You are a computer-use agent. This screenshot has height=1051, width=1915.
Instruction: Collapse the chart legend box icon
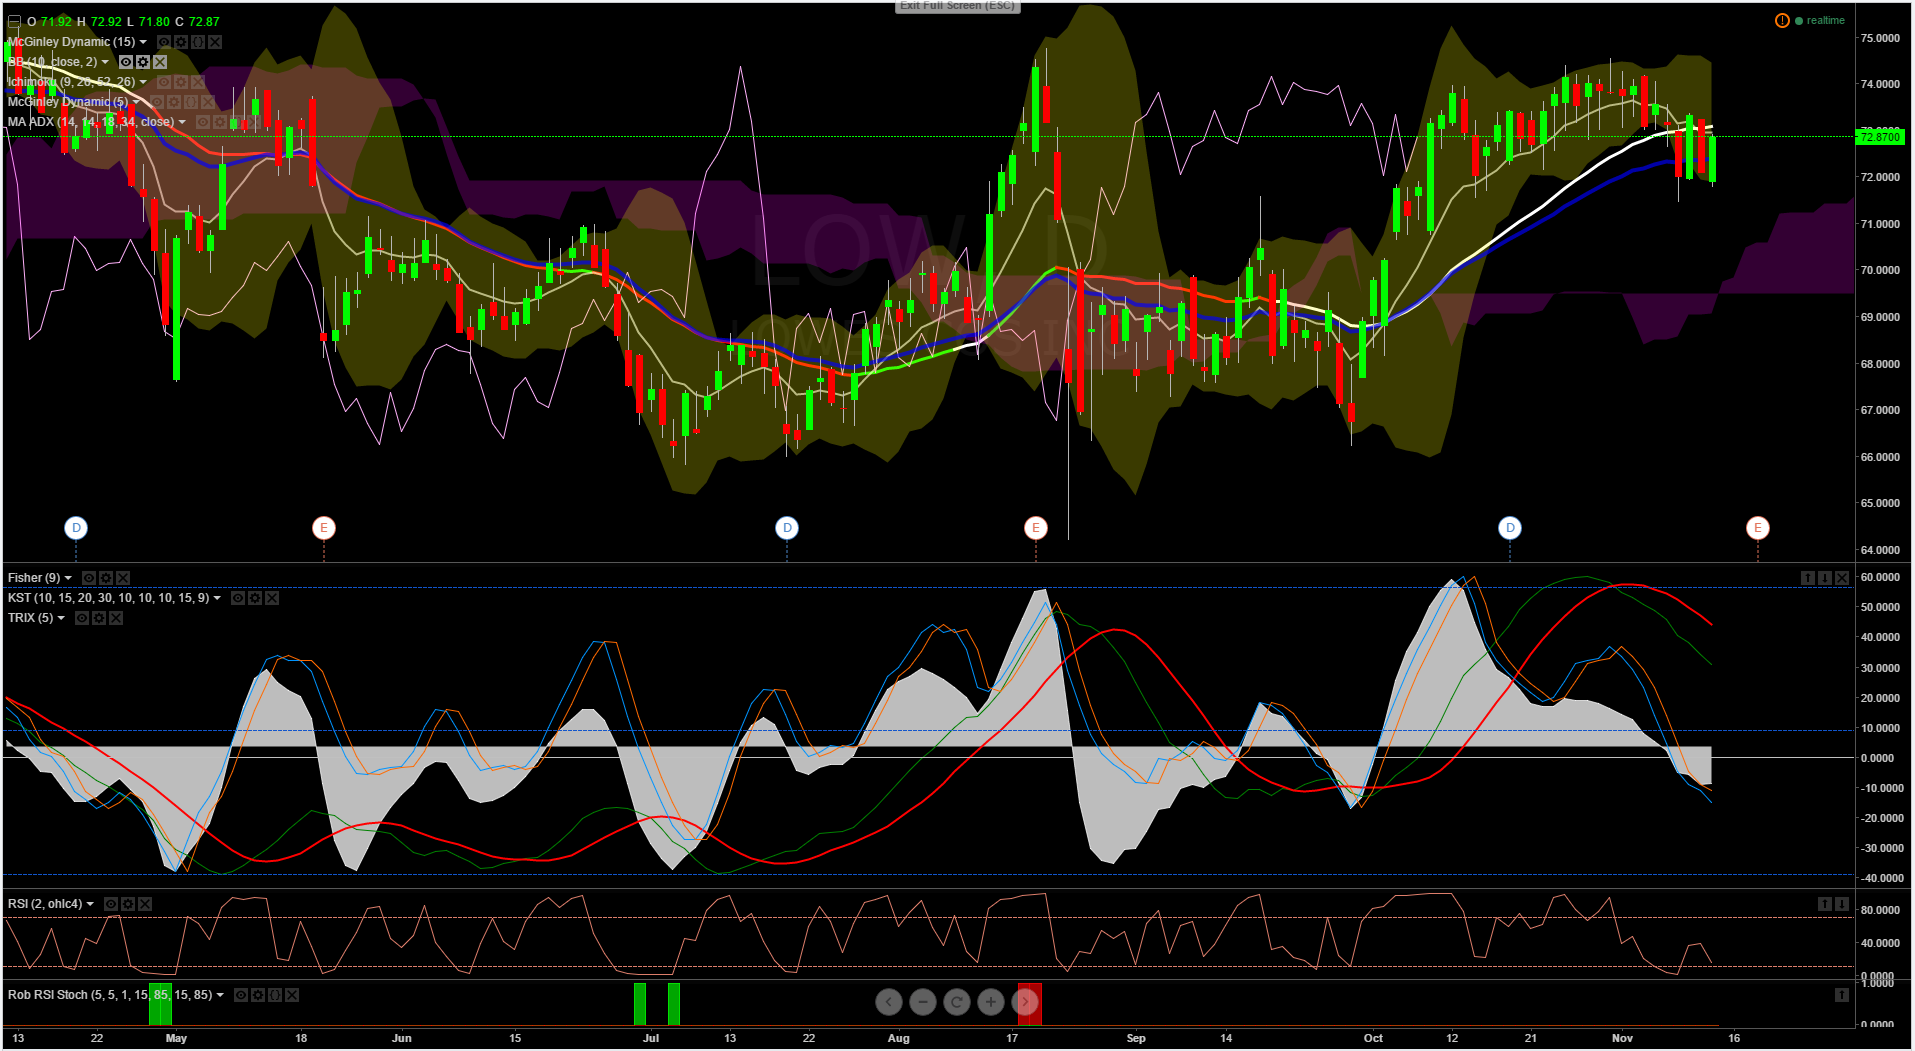(x=14, y=21)
